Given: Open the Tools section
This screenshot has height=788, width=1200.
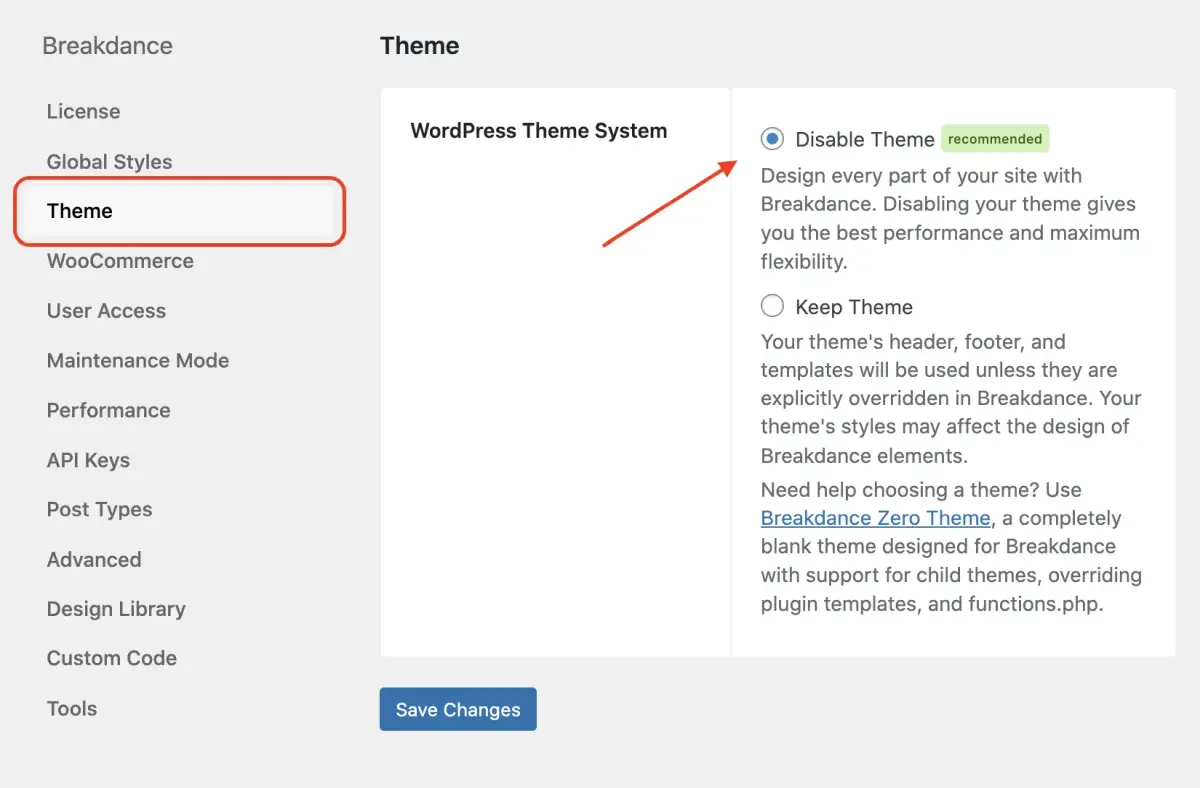Looking at the screenshot, I should (x=72, y=708).
